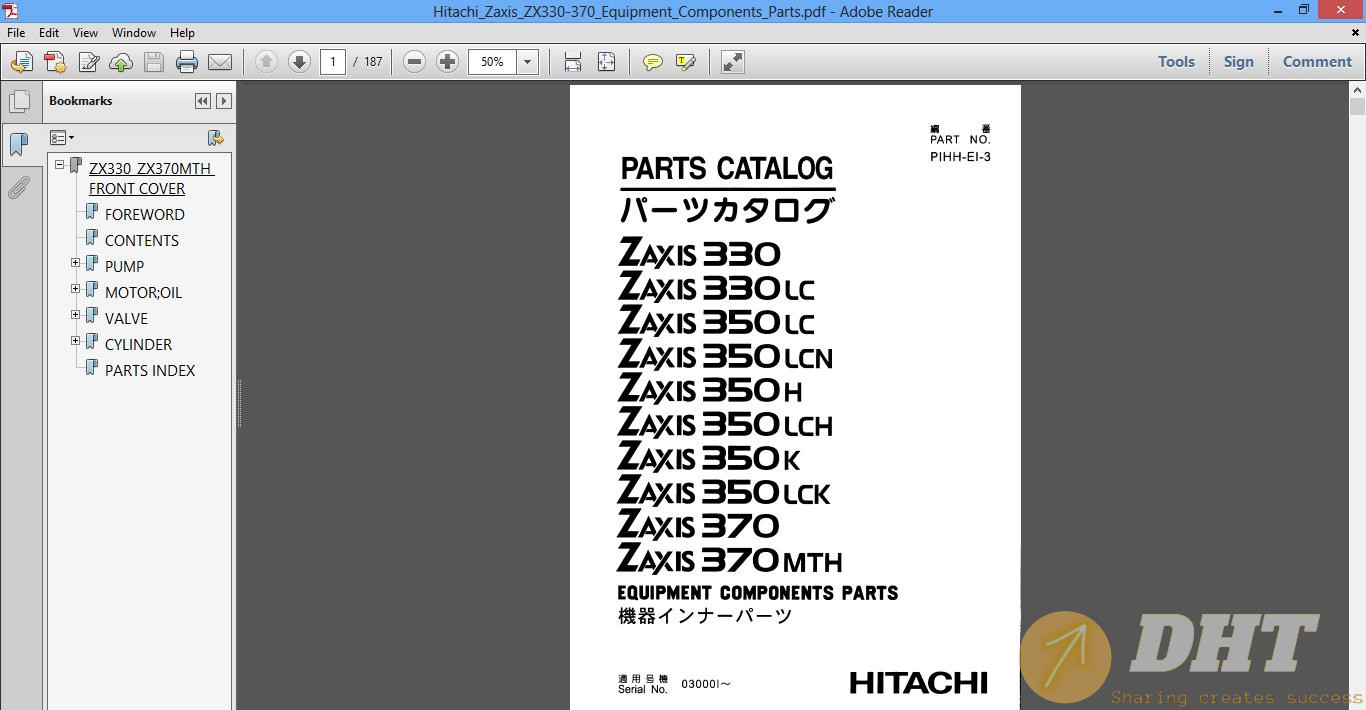Image resolution: width=1366 pixels, height=710 pixels.
Task: Expand the PUMP bookmark
Action: [x=76, y=263]
